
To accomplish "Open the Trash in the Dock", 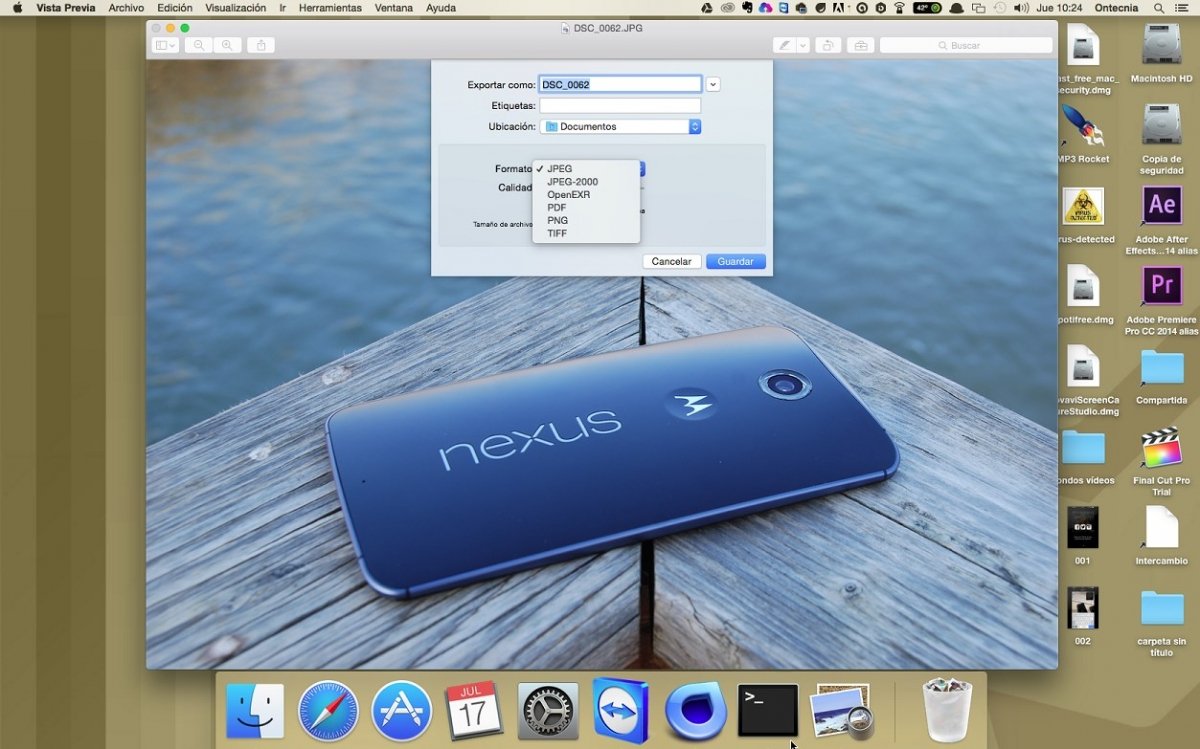I will tap(947, 710).
